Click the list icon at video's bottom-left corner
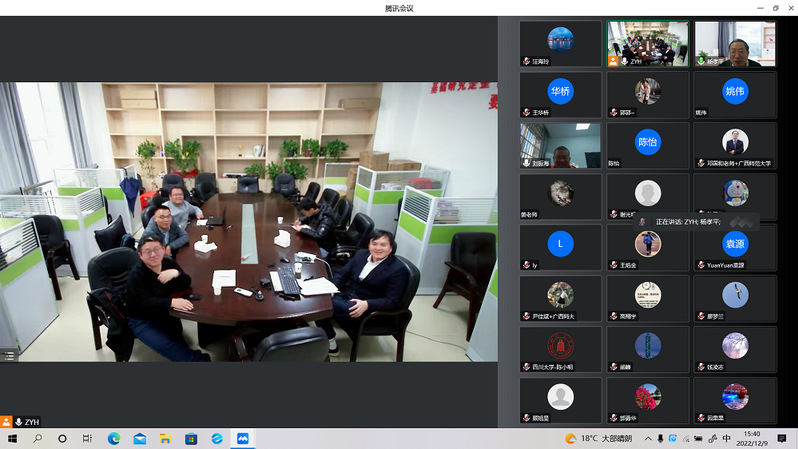The height and width of the screenshot is (449, 798). point(8,354)
